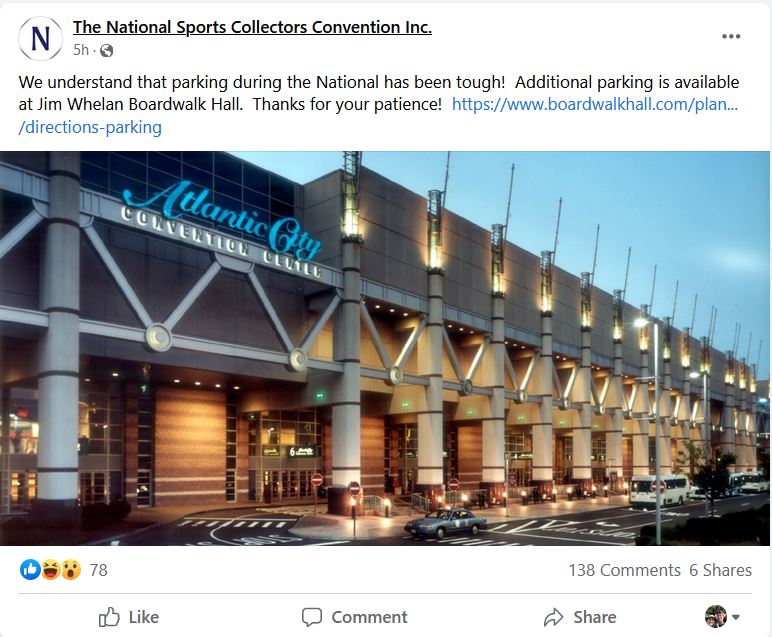The width and height of the screenshot is (772, 637).
Task: Click the blue thumbs-up reaction emoji
Action: (x=30, y=570)
